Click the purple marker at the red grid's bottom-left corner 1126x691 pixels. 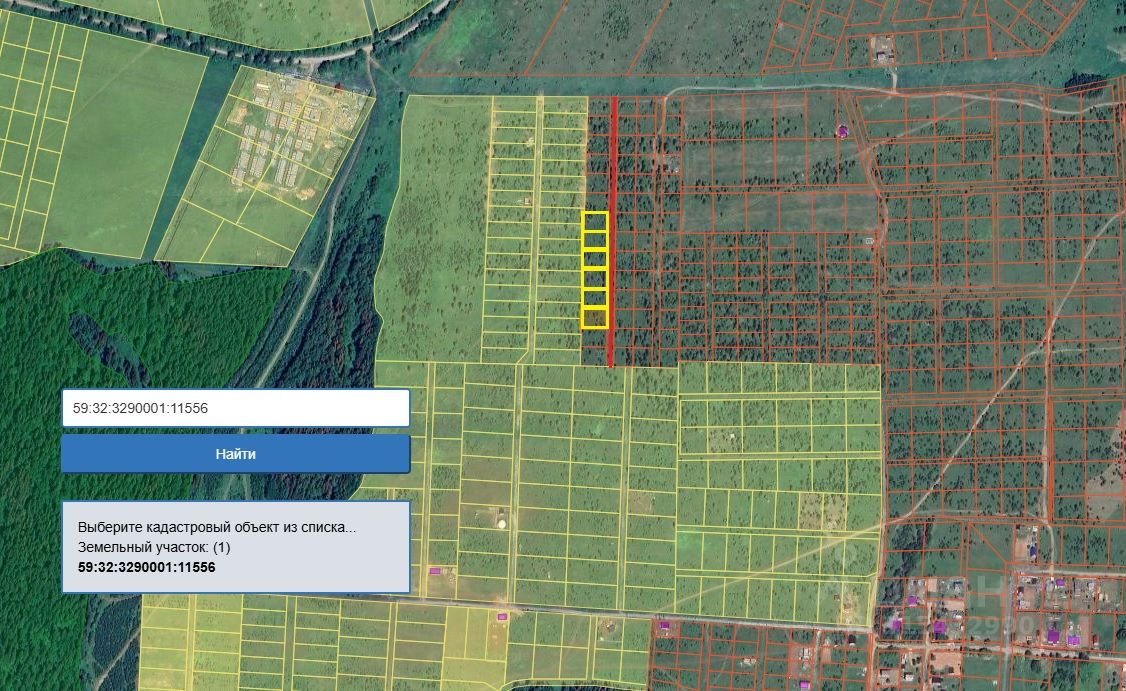[x=664, y=626]
